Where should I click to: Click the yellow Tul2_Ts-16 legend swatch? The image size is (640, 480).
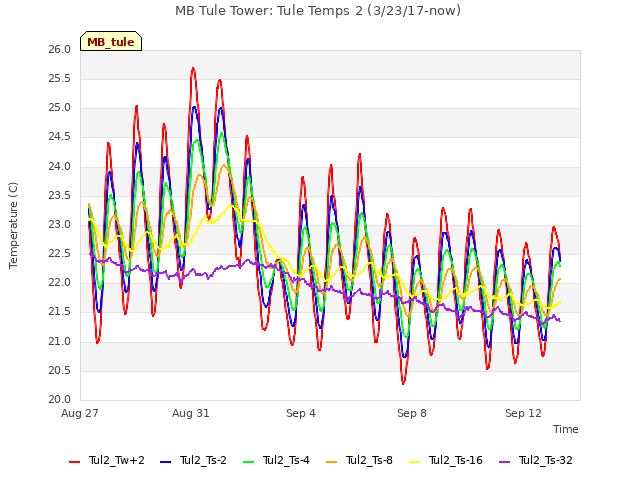click(414, 462)
